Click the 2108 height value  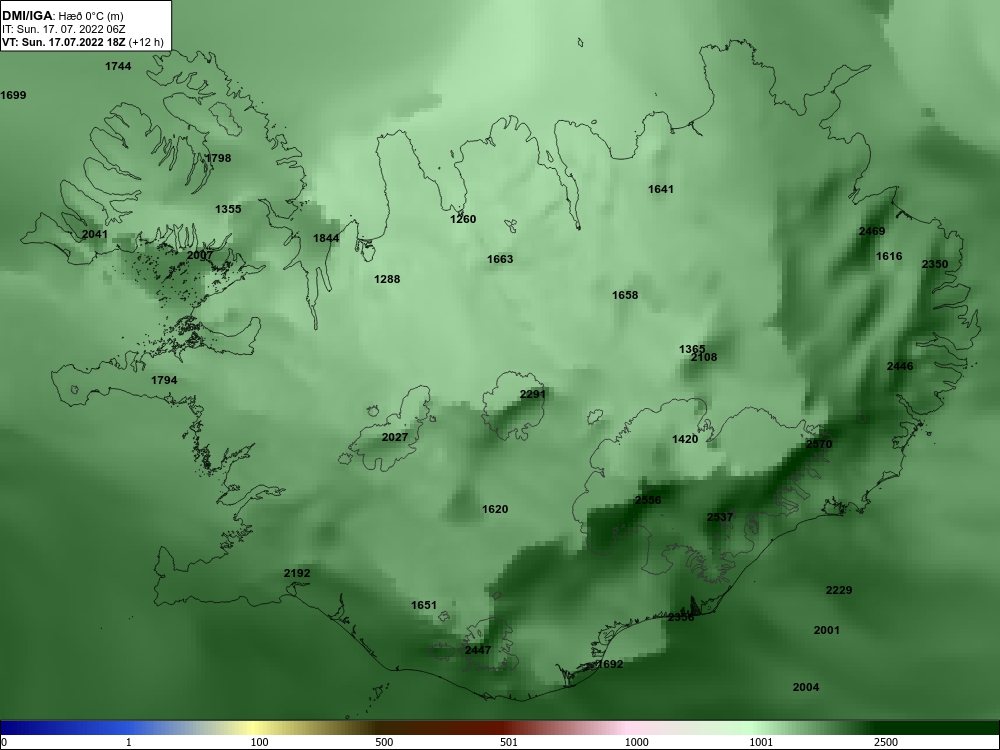pos(704,358)
